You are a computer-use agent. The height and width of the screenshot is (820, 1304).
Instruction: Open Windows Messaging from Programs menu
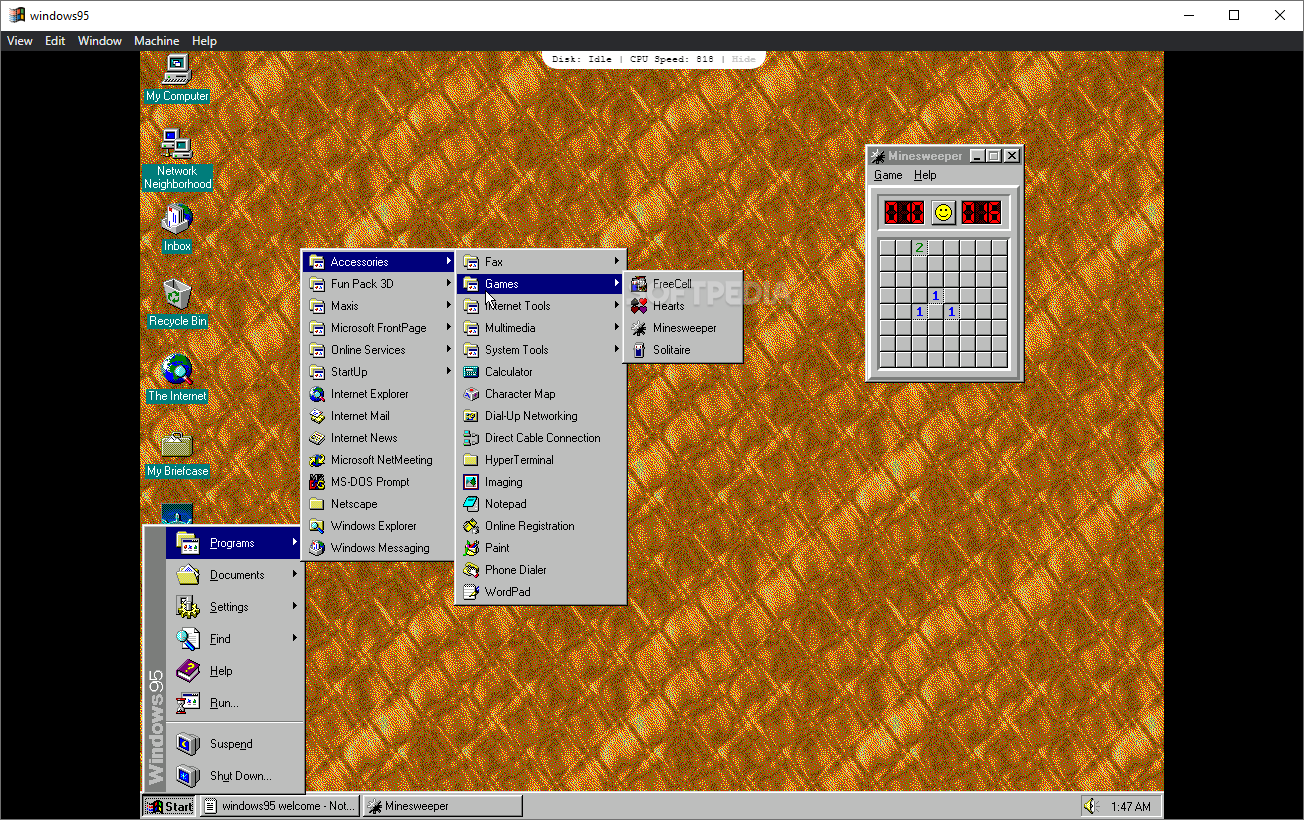pyautogui.click(x=379, y=548)
